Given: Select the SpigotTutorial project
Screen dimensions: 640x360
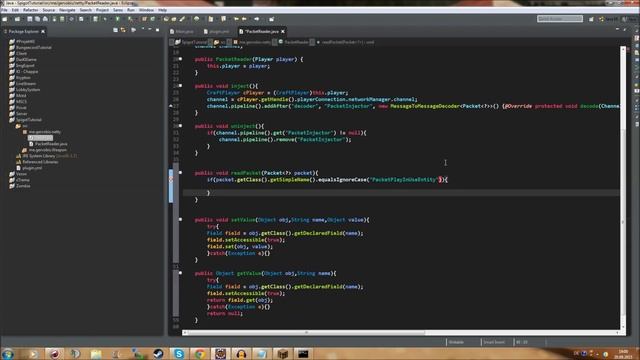Looking at the screenshot, I should pos(29,120).
